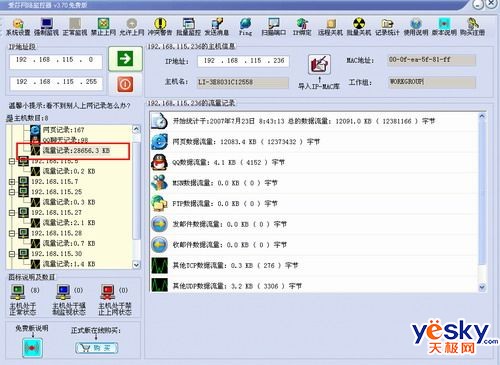
Task: Select 流量记录:0.3 KB tree entry
Action: tap(63, 202)
